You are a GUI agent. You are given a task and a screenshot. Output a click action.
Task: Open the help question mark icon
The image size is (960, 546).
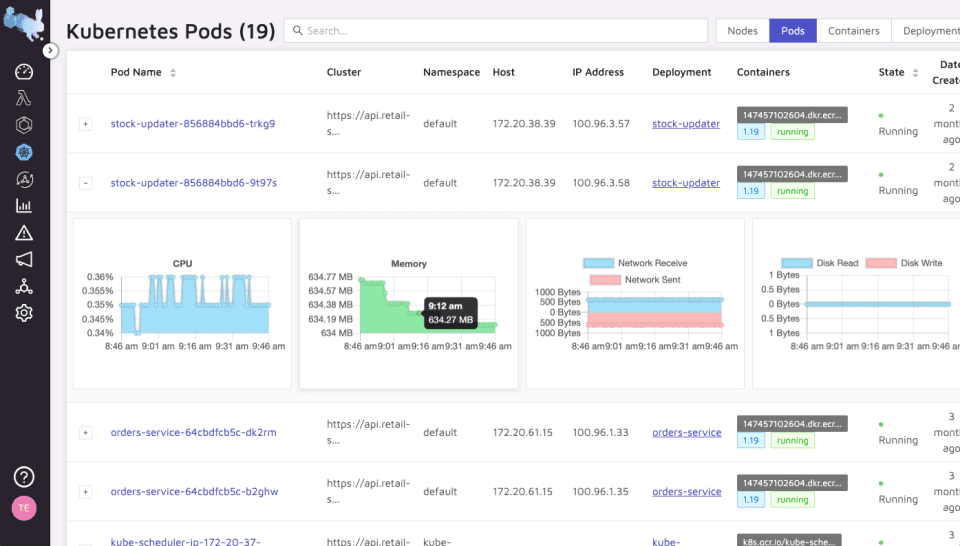[x=24, y=476]
